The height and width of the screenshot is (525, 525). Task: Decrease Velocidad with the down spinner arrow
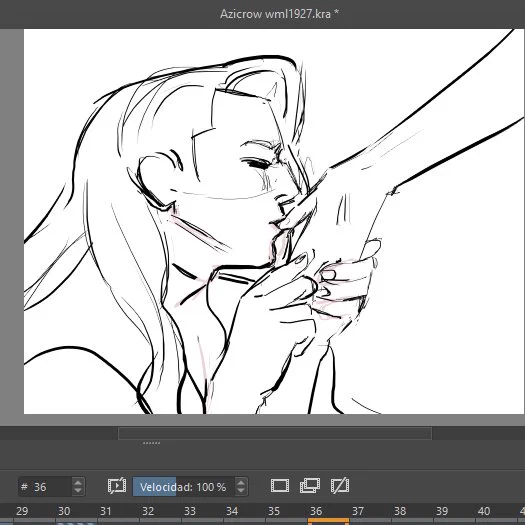[x=241, y=491]
